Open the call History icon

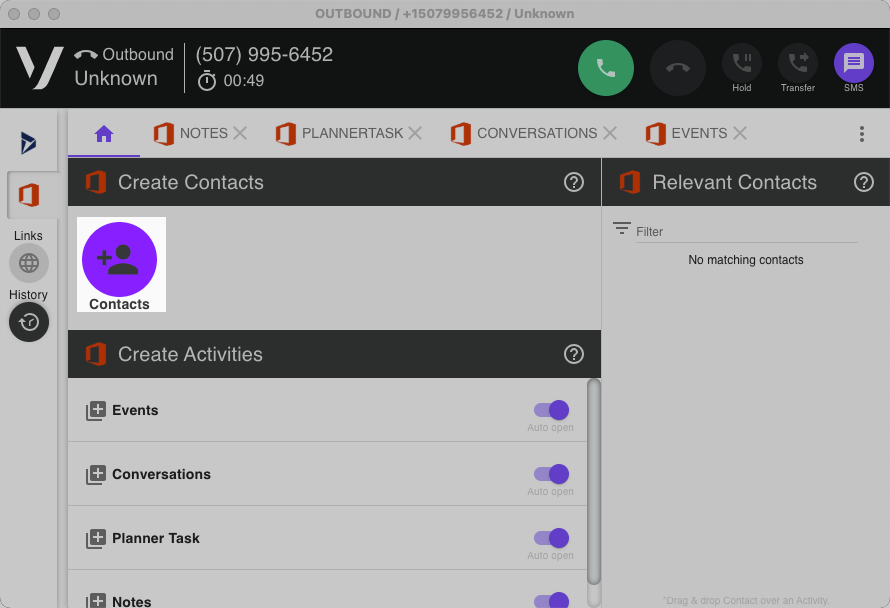[x=29, y=322]
